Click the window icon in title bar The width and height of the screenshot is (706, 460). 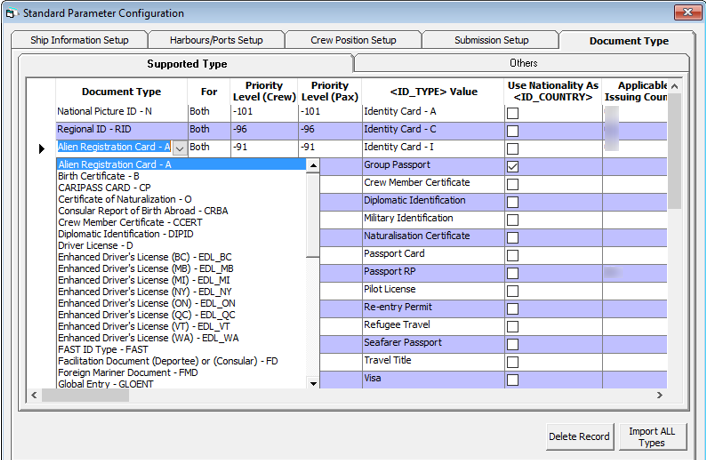10,13
